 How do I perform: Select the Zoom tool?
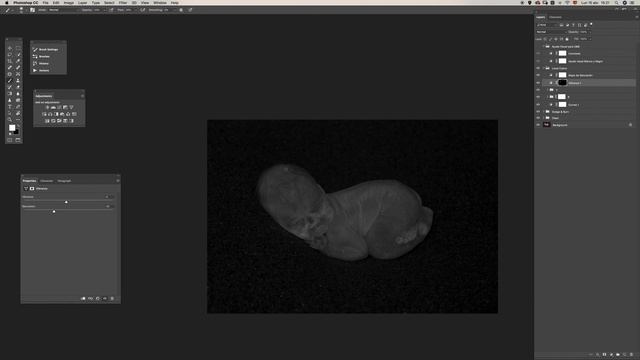pyautogui.click(x=10, y=119)
